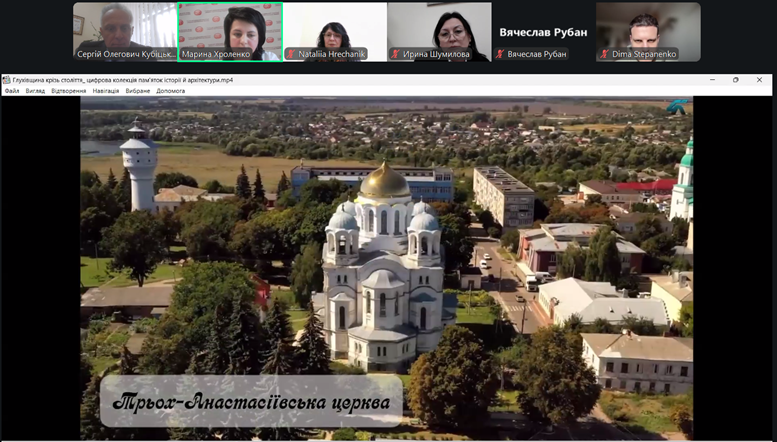Click the Dima Stepanenko name label
The image size is (777, 442).
[x=638, y=54]
